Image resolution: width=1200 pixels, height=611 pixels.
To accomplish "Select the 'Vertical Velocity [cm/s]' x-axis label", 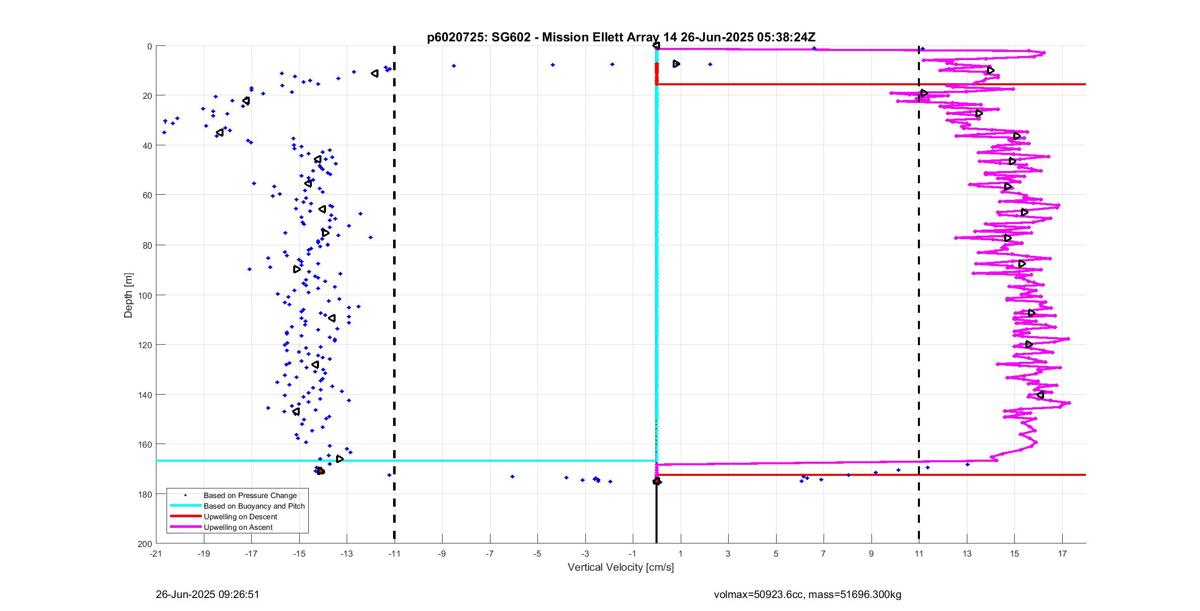I will pyautogui.click(x=621, y=568).
